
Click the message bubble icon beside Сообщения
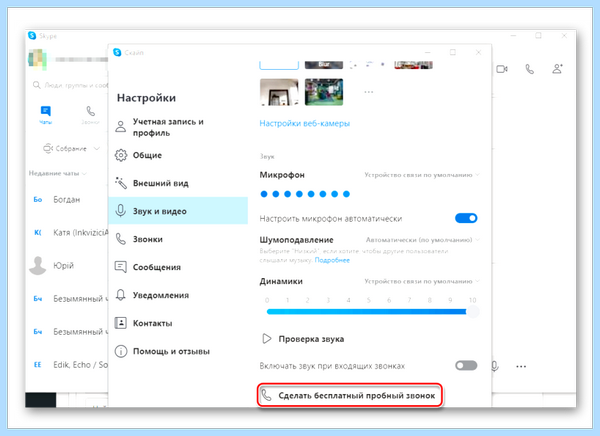coord(121,267)
